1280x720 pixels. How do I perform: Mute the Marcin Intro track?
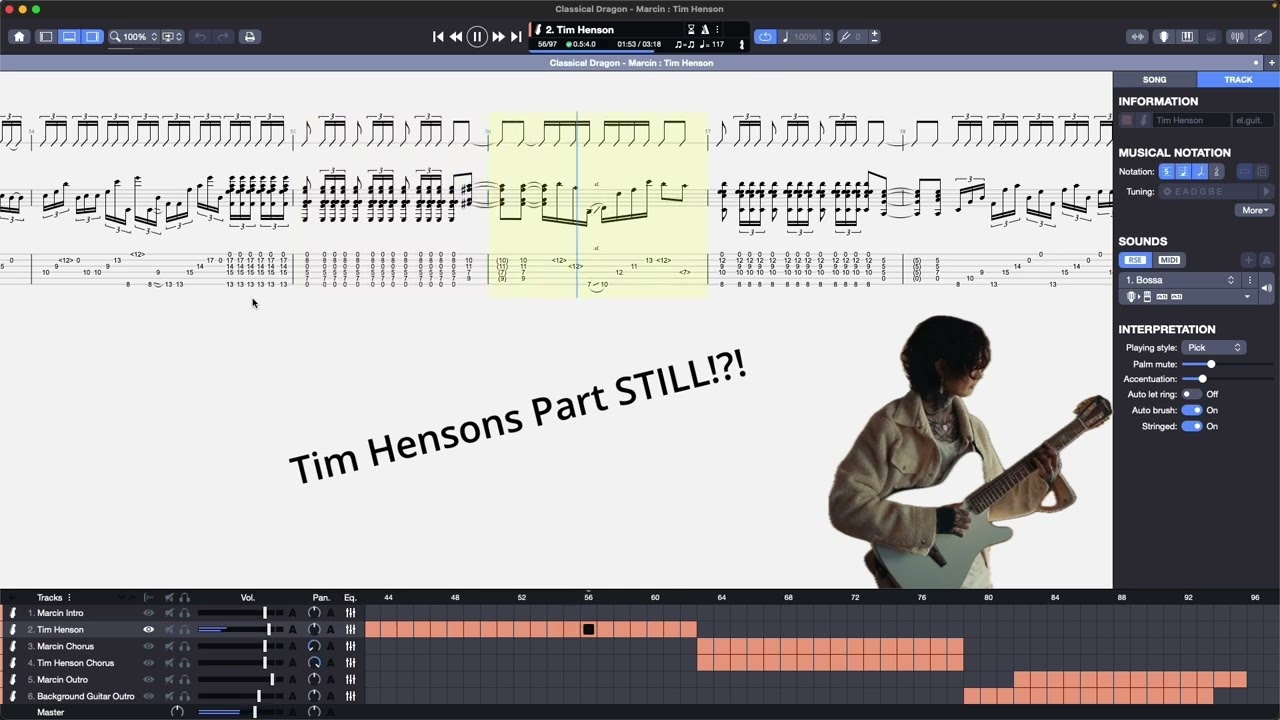[169, 613]
